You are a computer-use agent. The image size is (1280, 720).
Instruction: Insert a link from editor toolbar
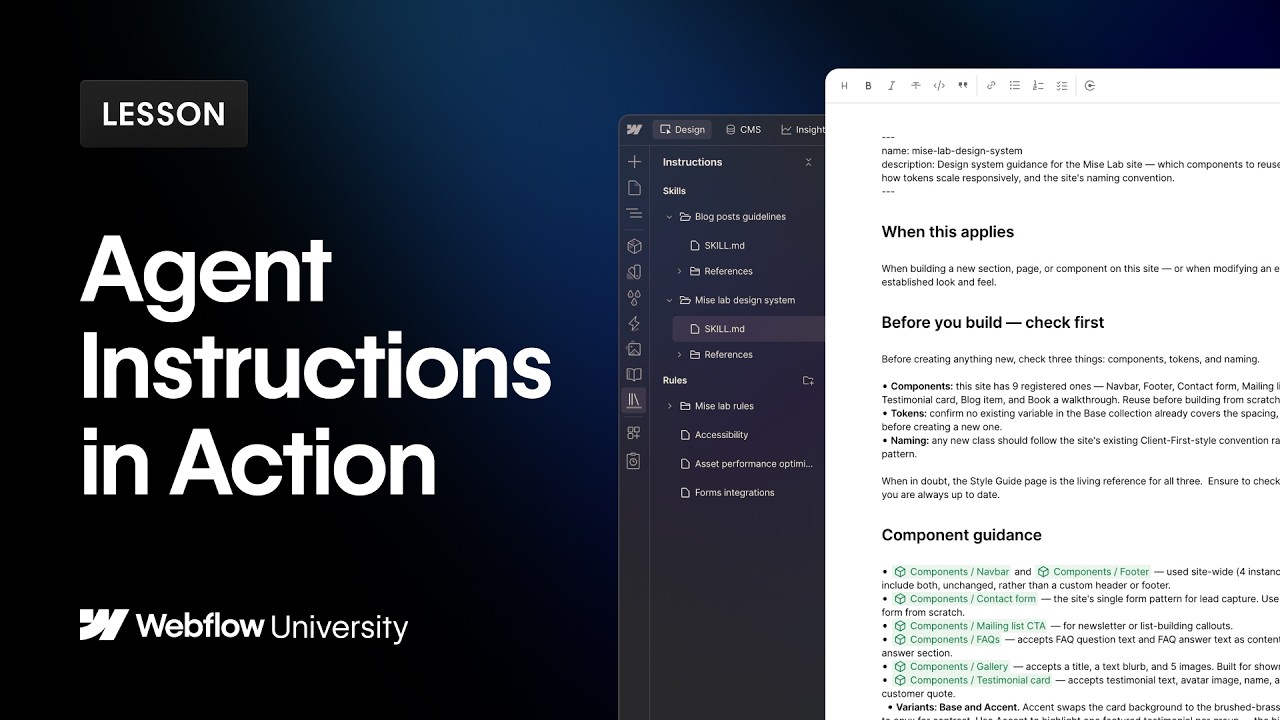tap(991, 86)
